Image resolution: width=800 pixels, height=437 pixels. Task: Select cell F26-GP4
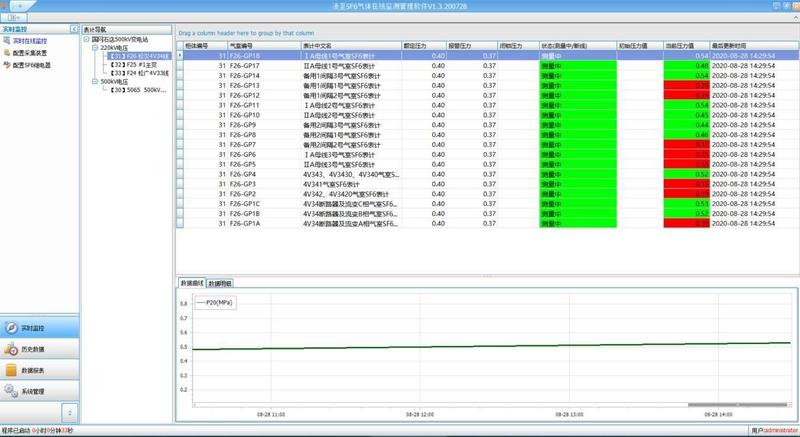[264, 174]
